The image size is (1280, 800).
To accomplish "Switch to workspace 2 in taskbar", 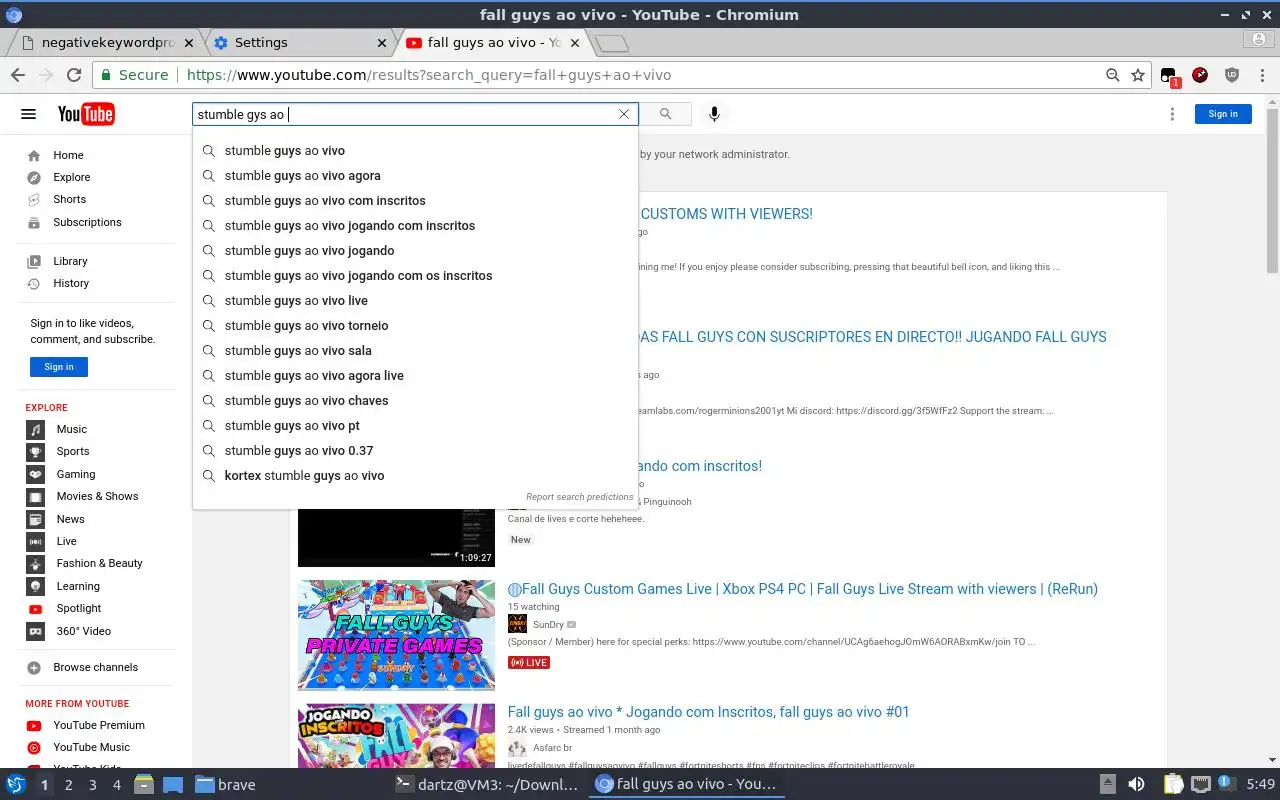I will click(69, 785).
